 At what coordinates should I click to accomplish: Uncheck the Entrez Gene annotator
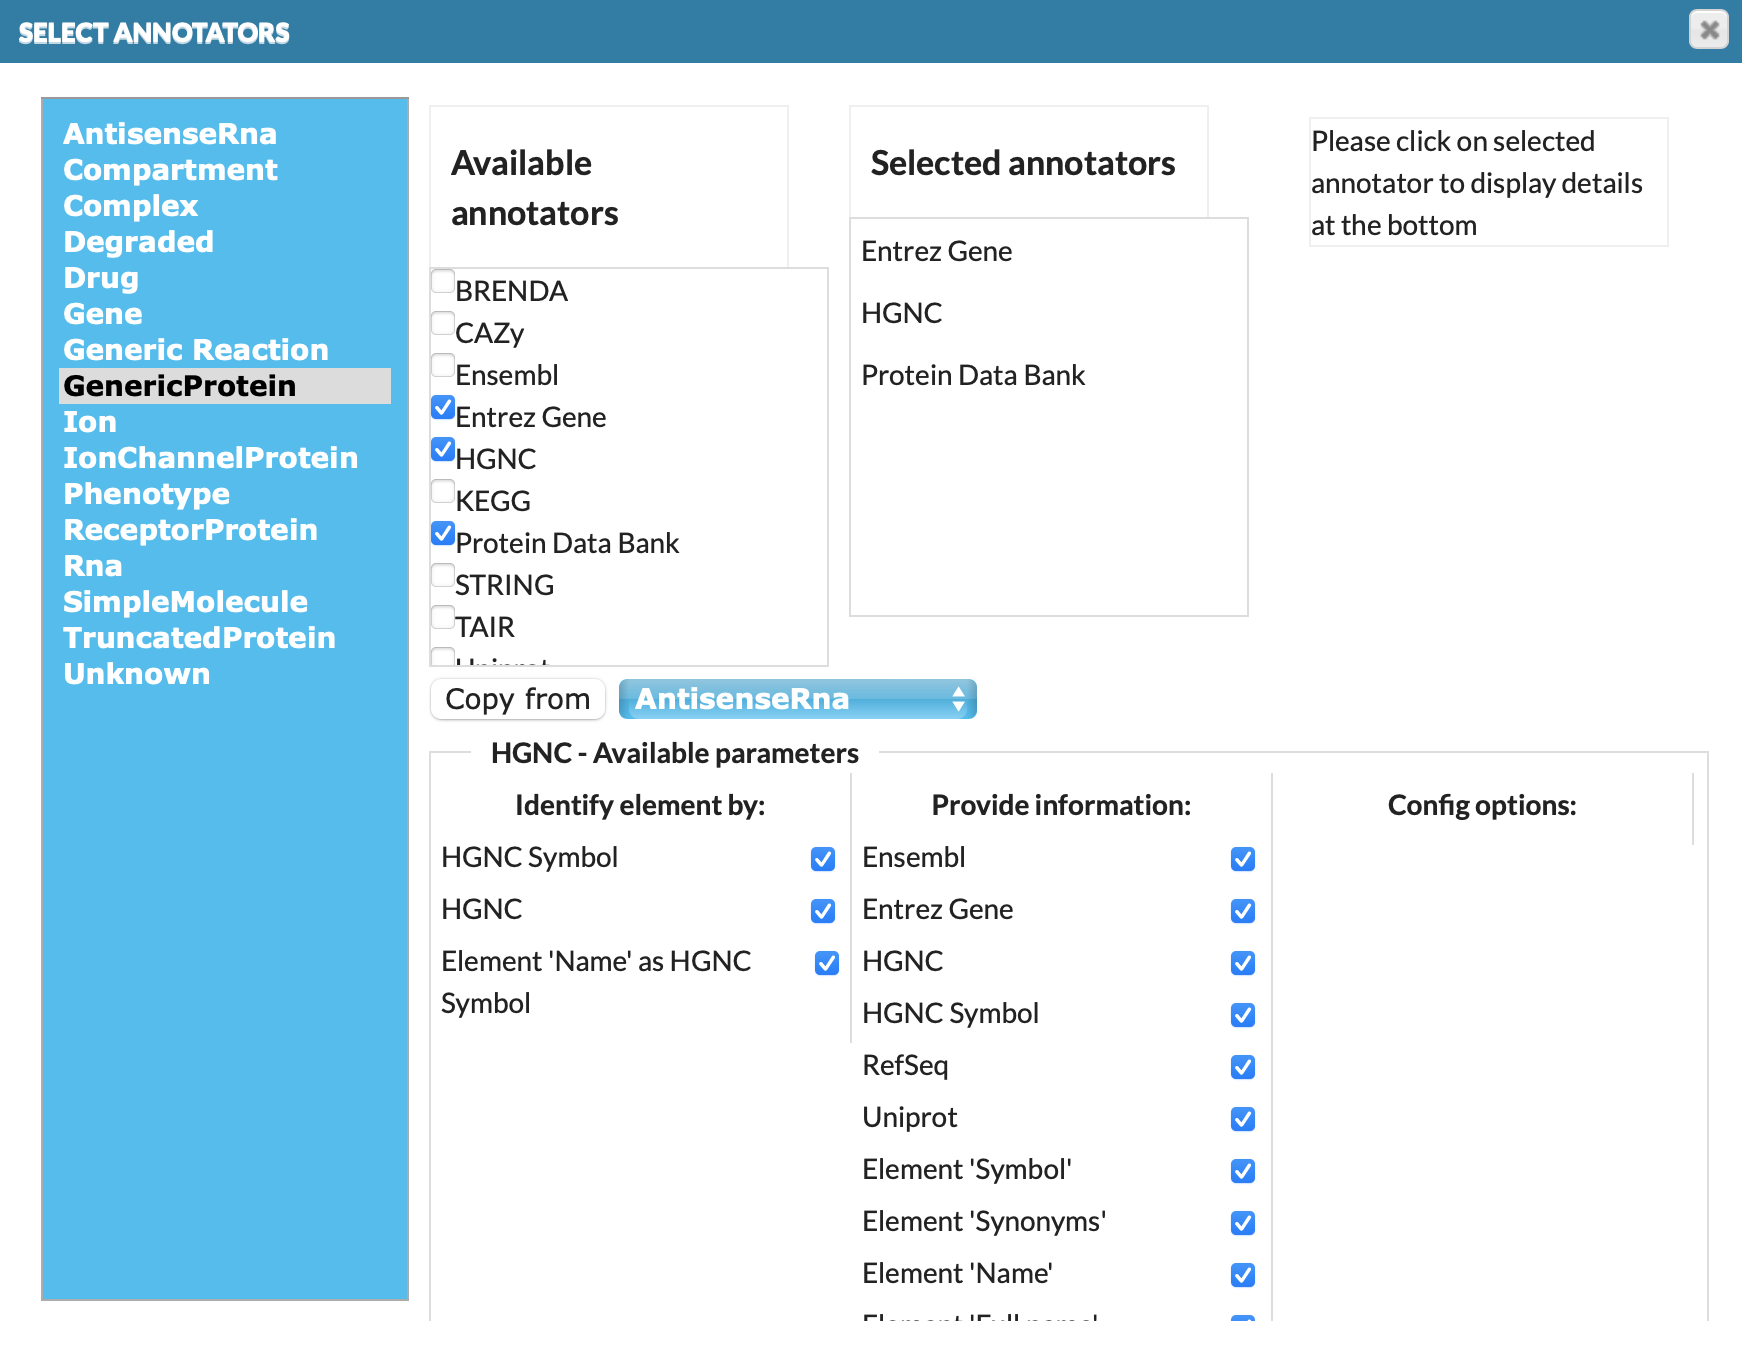pyautogui.click(x=443, y=408)
